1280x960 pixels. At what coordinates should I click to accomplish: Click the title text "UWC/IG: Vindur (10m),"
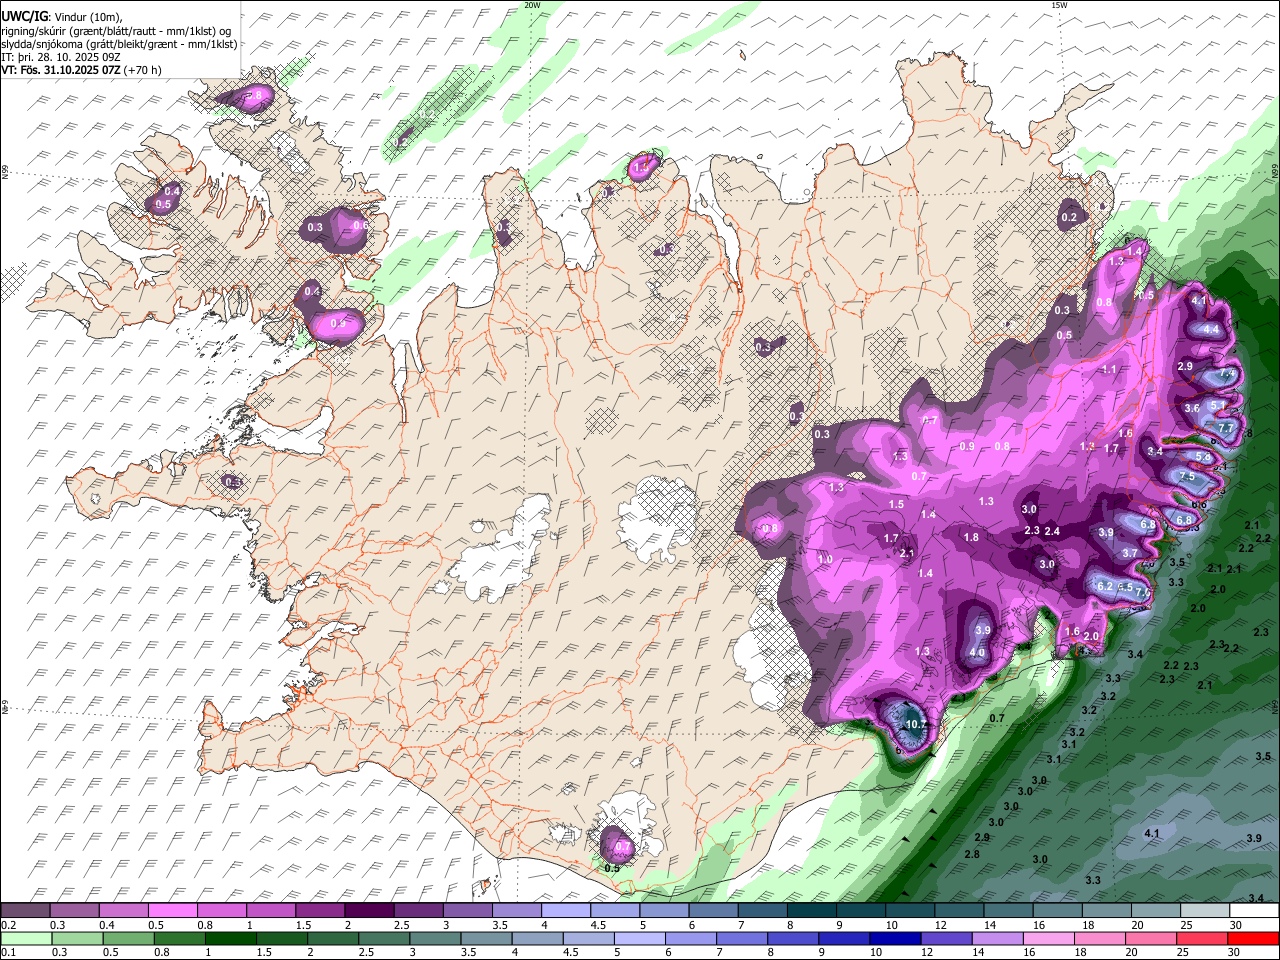pyautogui.click(x=62, y=17)
